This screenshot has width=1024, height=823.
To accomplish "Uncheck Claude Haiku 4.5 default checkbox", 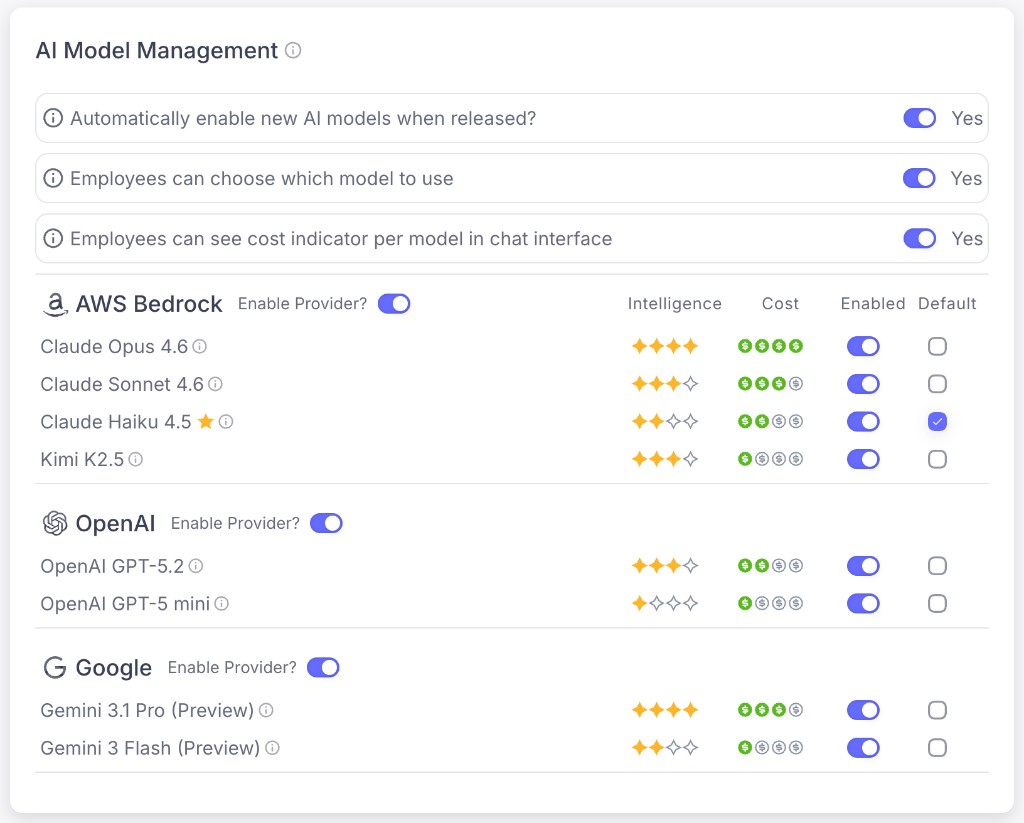I will (x=937, y=422).
